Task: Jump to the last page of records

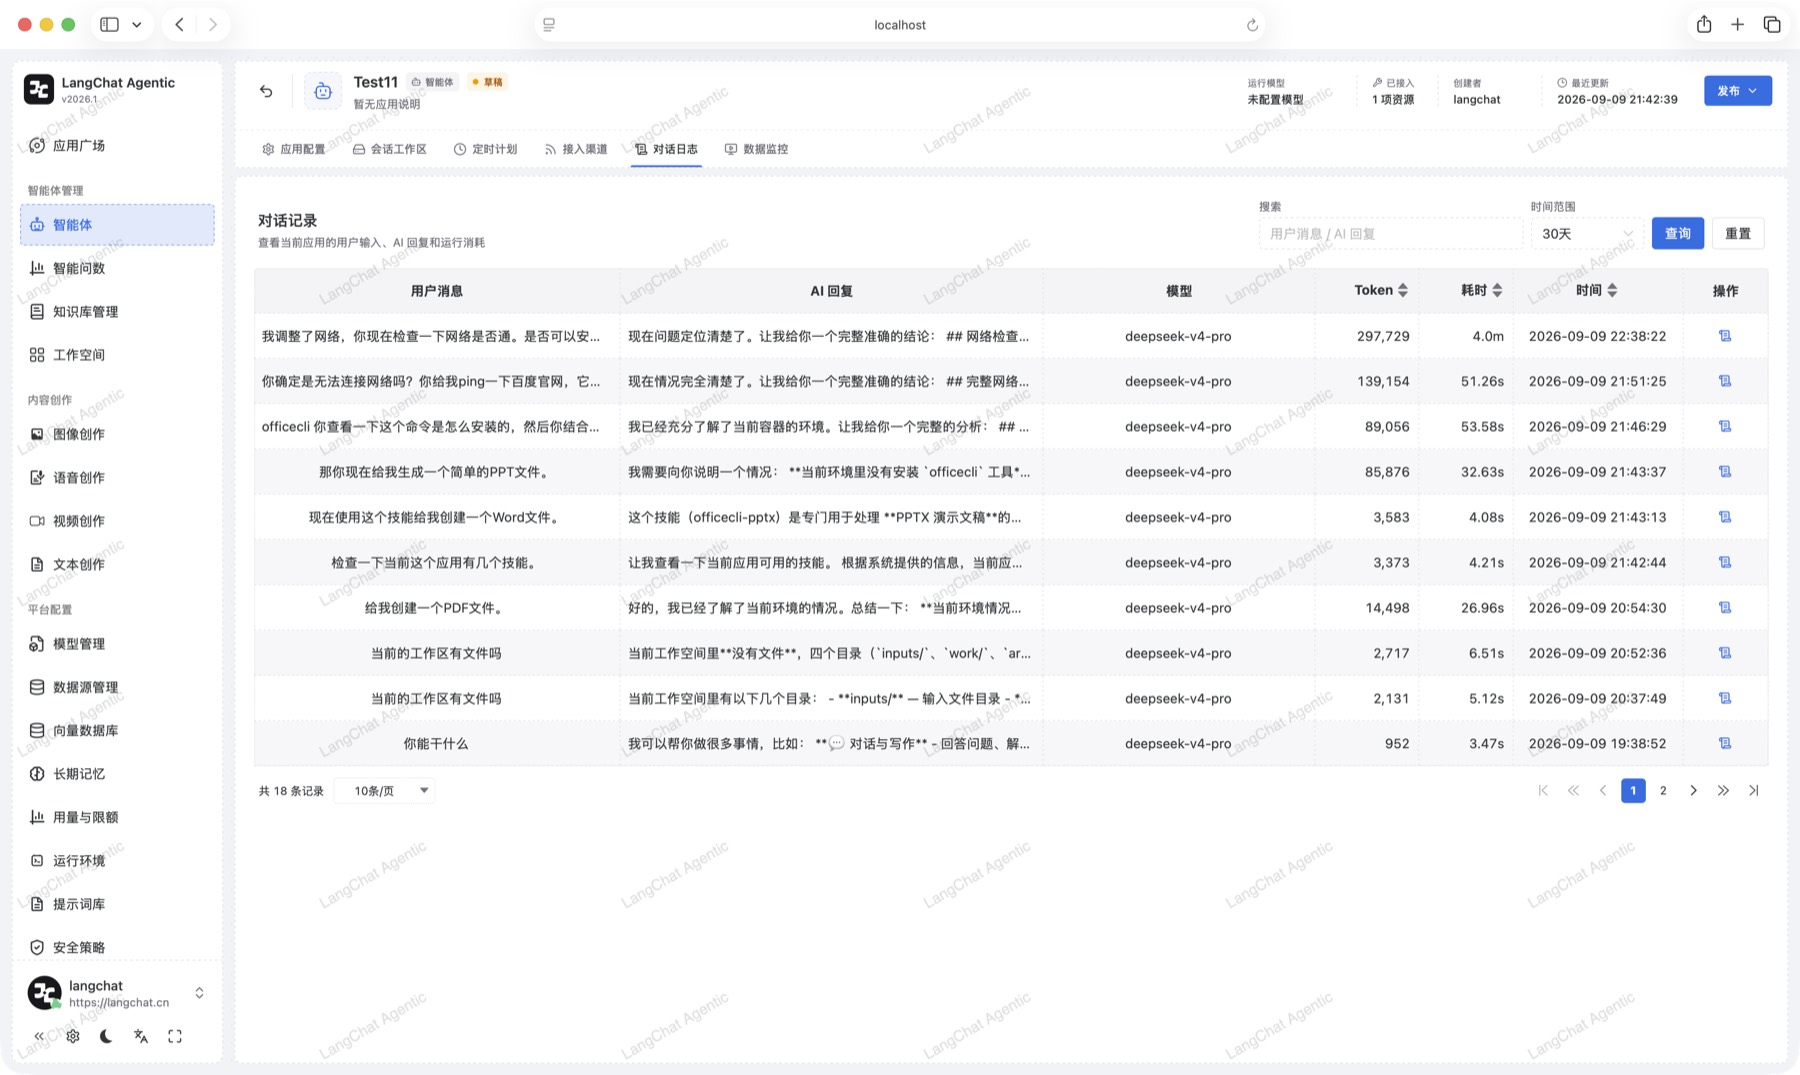Action: [x=1753, y=790]
